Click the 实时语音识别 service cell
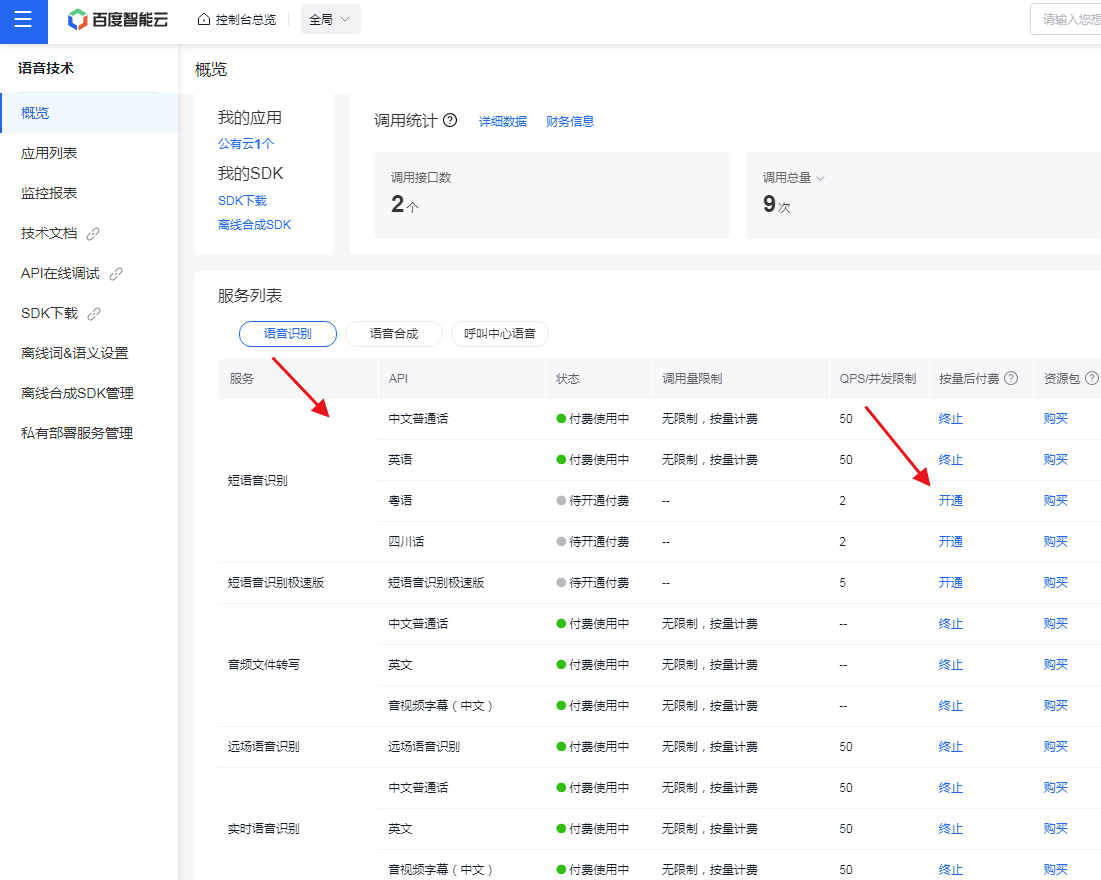The image size is (1101, 880). coord(263,829)
